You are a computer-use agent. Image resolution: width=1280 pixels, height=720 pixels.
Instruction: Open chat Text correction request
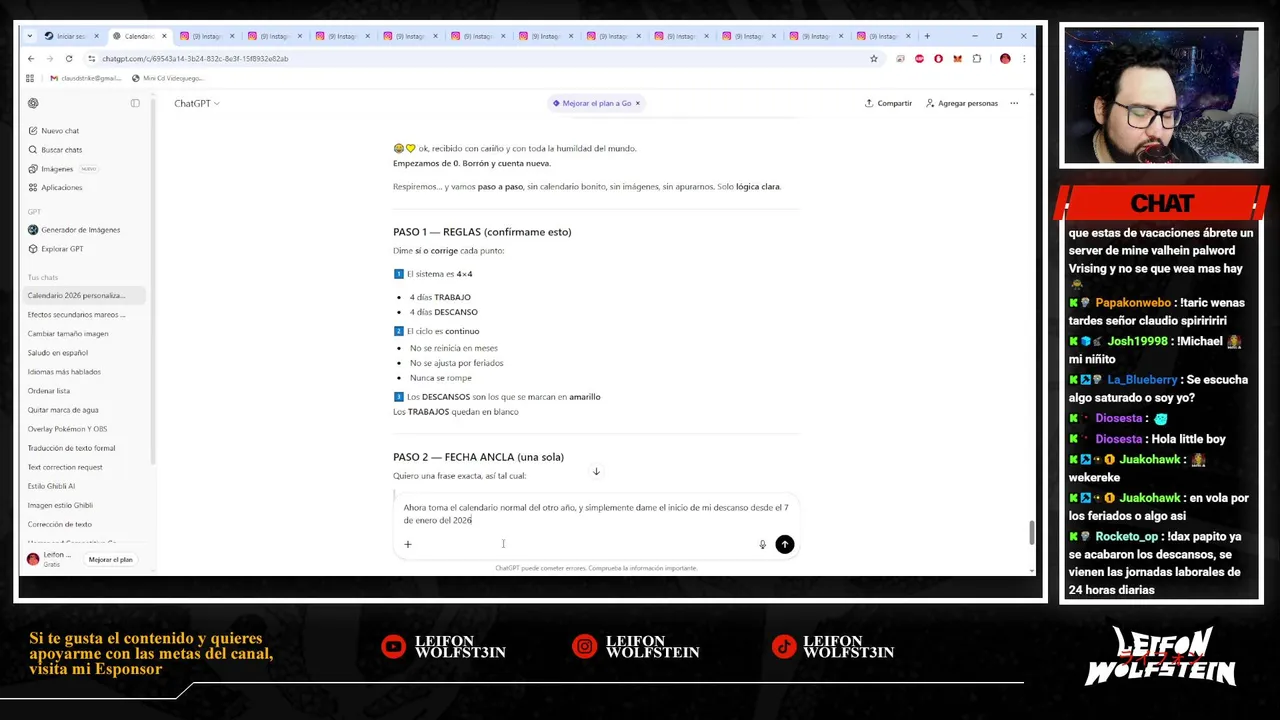click(85, 467)
